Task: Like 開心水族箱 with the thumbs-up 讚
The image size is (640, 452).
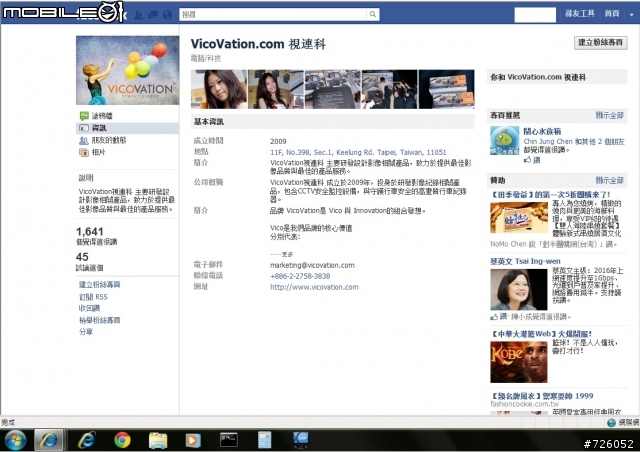Action: pyautogui.click(x=532, y=160)
